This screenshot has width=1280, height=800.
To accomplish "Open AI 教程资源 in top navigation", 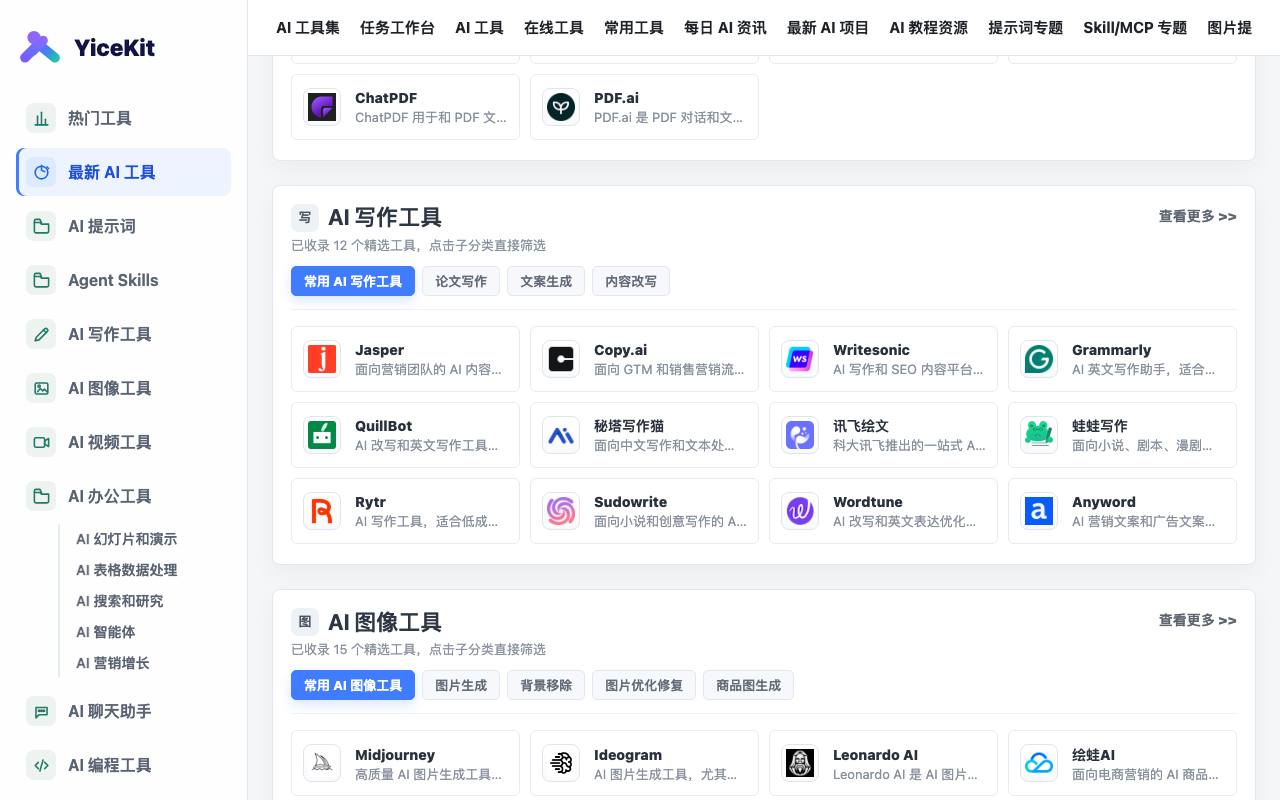I will pyautogui.click(x=929, y=28).
